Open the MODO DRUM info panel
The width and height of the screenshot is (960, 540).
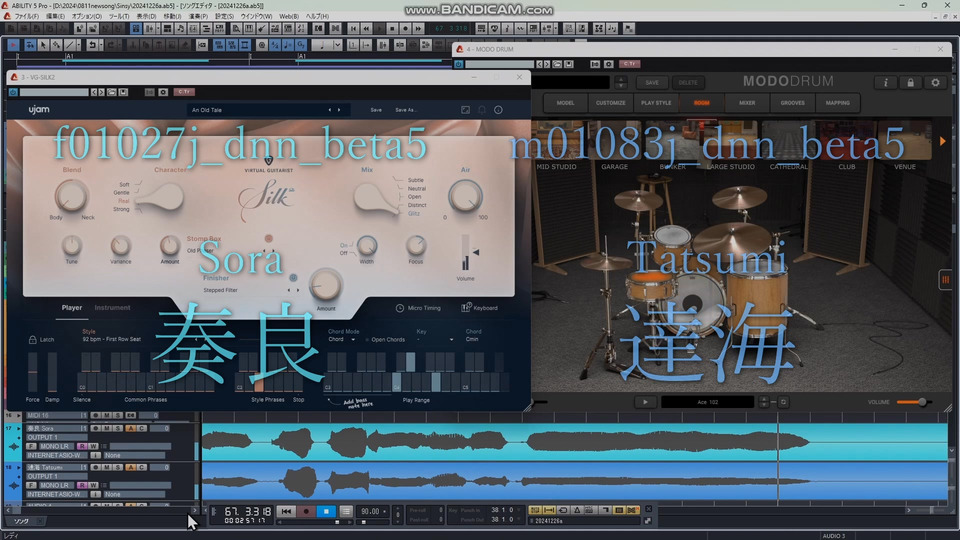pos(885,82)
